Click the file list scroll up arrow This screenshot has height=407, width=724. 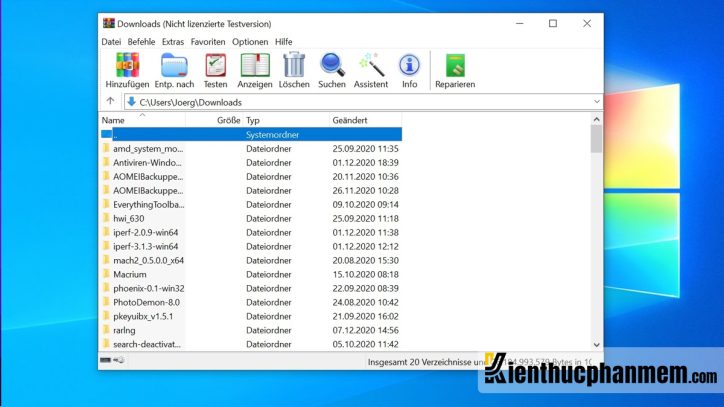[596, 119]
